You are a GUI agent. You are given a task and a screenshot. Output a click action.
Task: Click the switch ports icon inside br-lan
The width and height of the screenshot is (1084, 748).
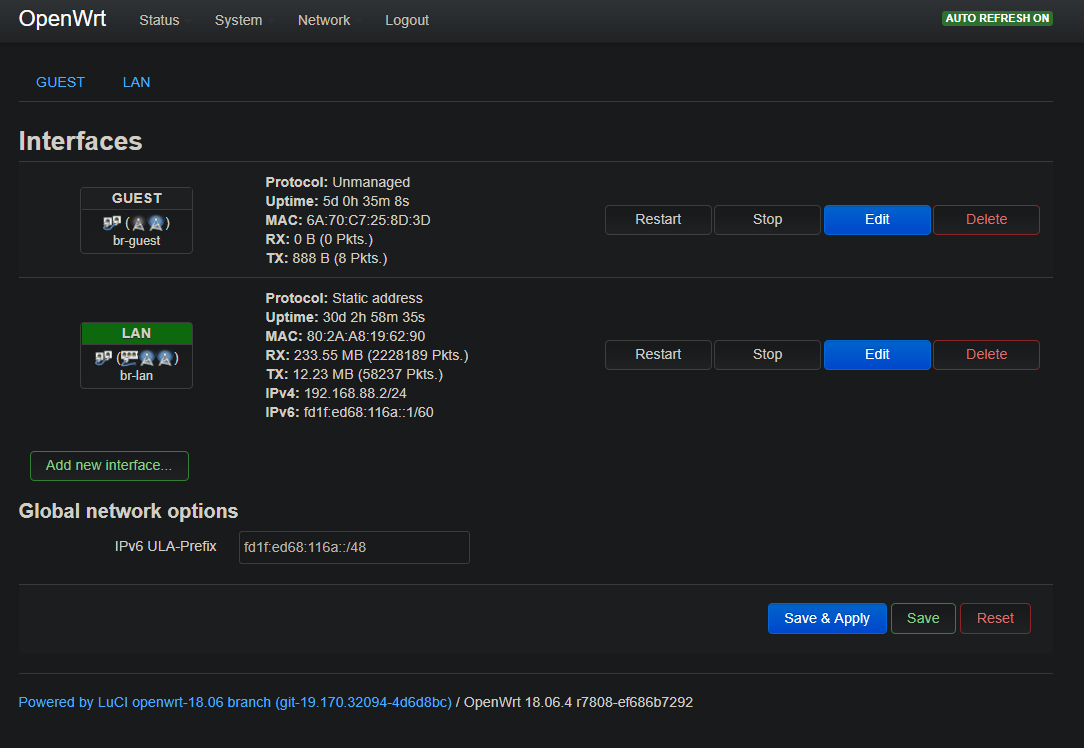pos(129,356)
